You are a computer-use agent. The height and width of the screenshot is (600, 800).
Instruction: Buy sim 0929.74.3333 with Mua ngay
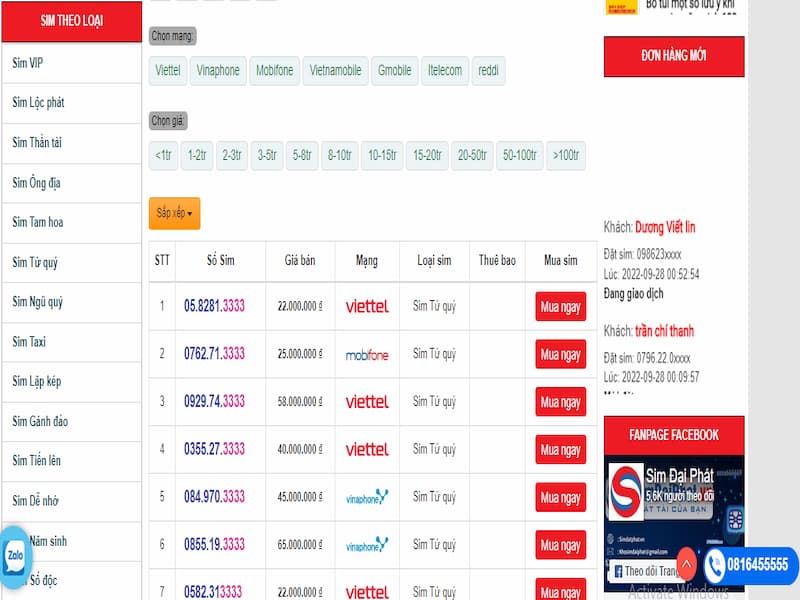(560, 402)
